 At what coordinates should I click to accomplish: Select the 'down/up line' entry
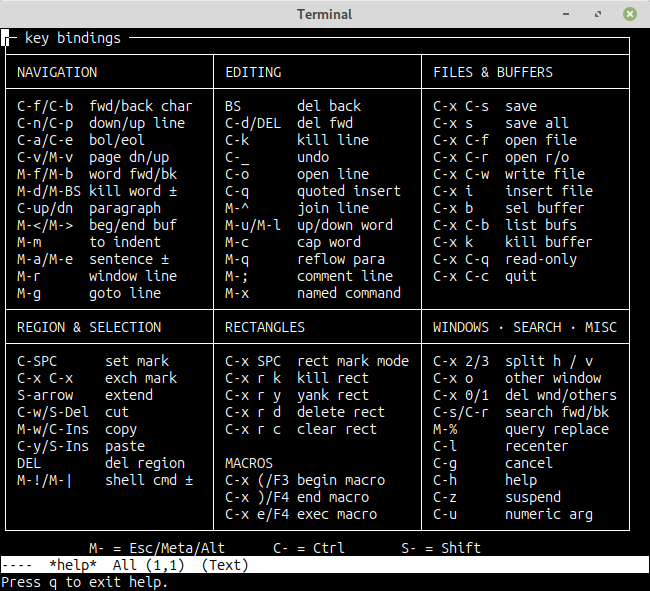101,123
